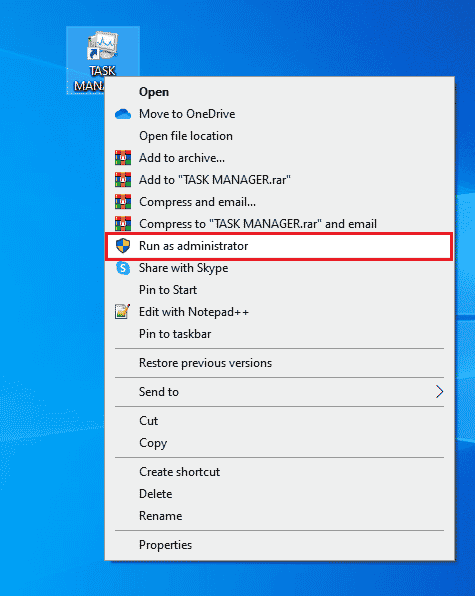
Task: Choose Restore previous versions
Action: [x=280, y=363]
